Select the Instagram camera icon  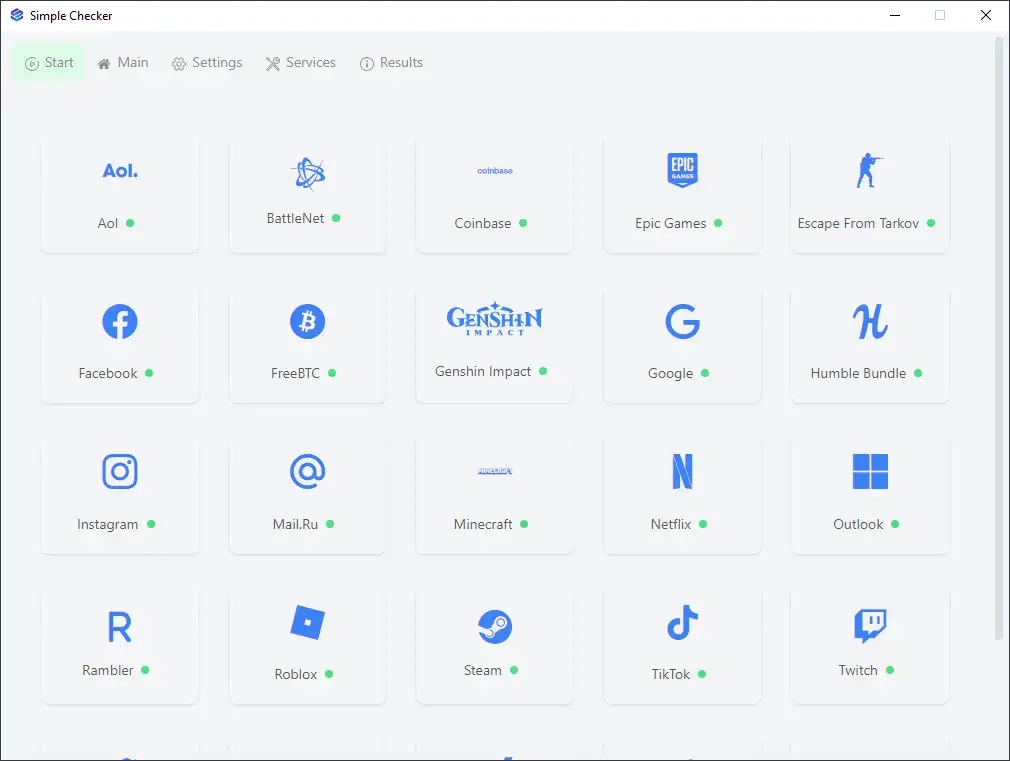[x=120, y=472]
